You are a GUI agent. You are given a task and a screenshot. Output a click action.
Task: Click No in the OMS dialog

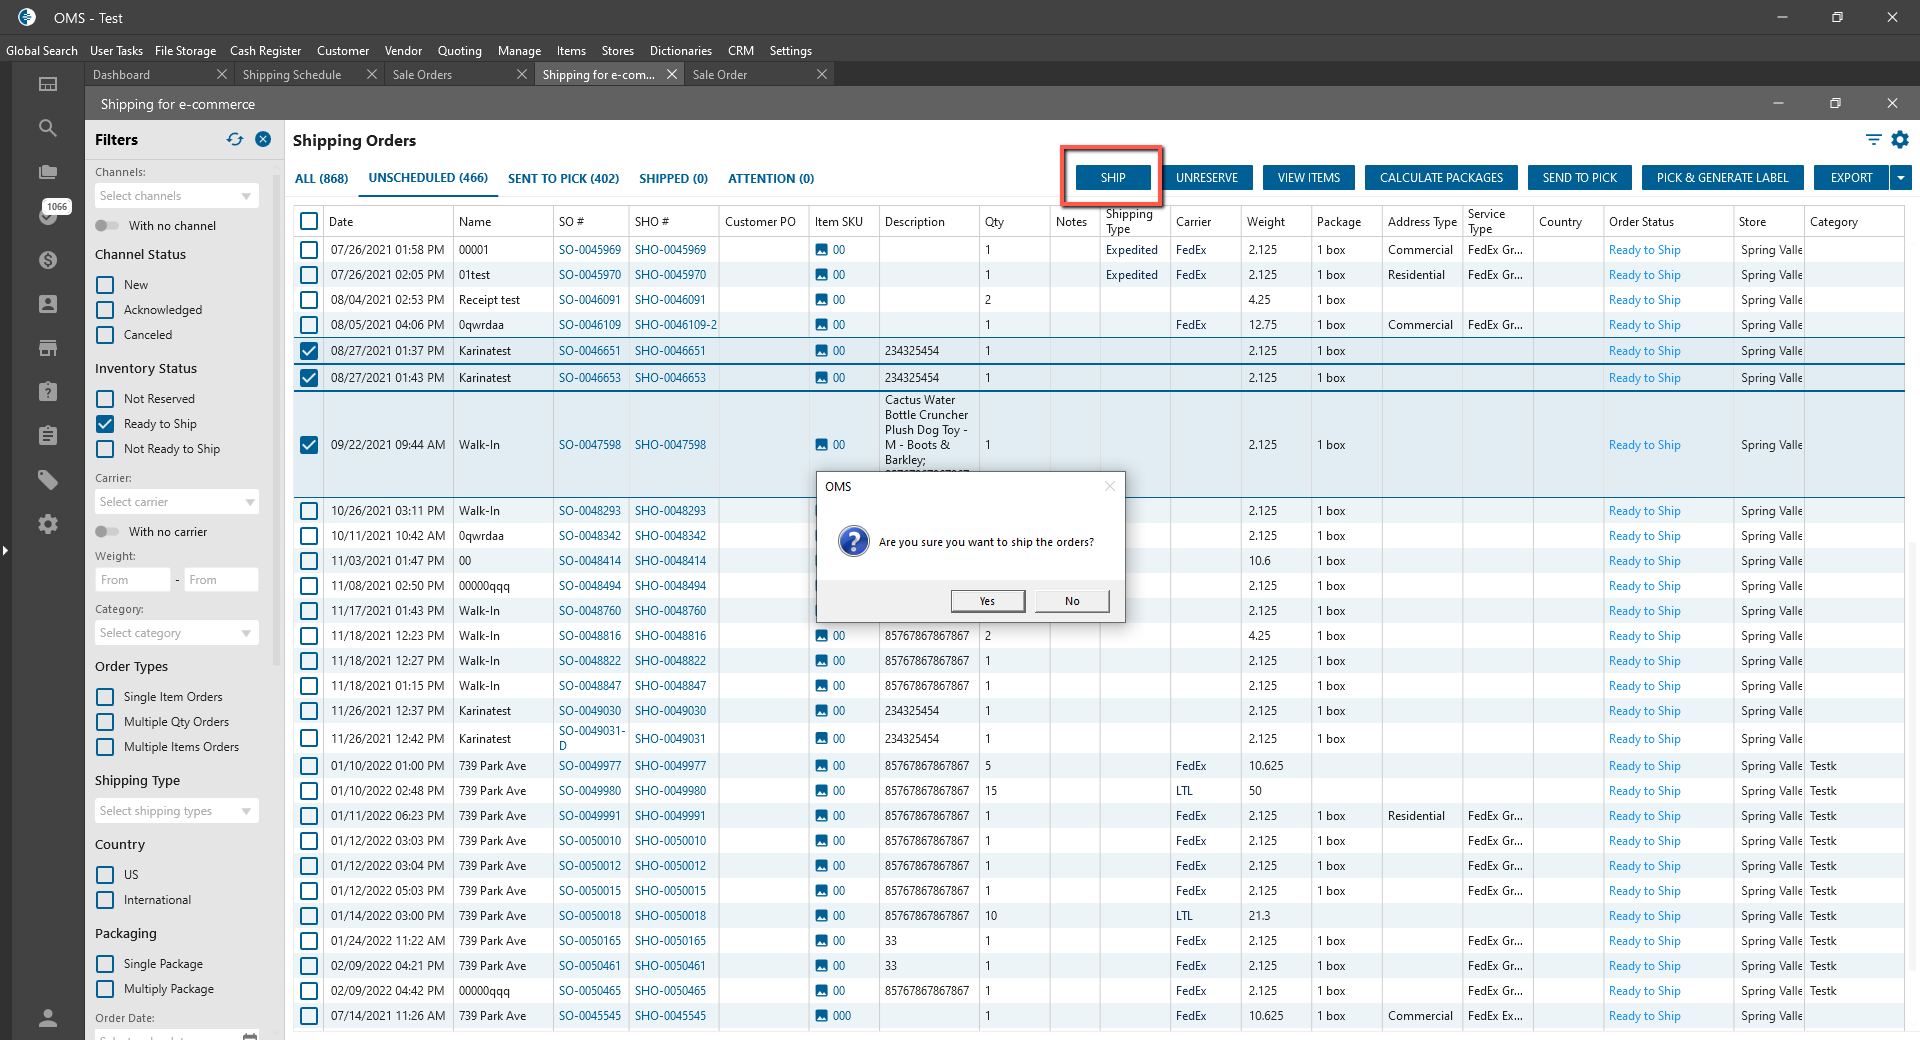click(1072, 601)
